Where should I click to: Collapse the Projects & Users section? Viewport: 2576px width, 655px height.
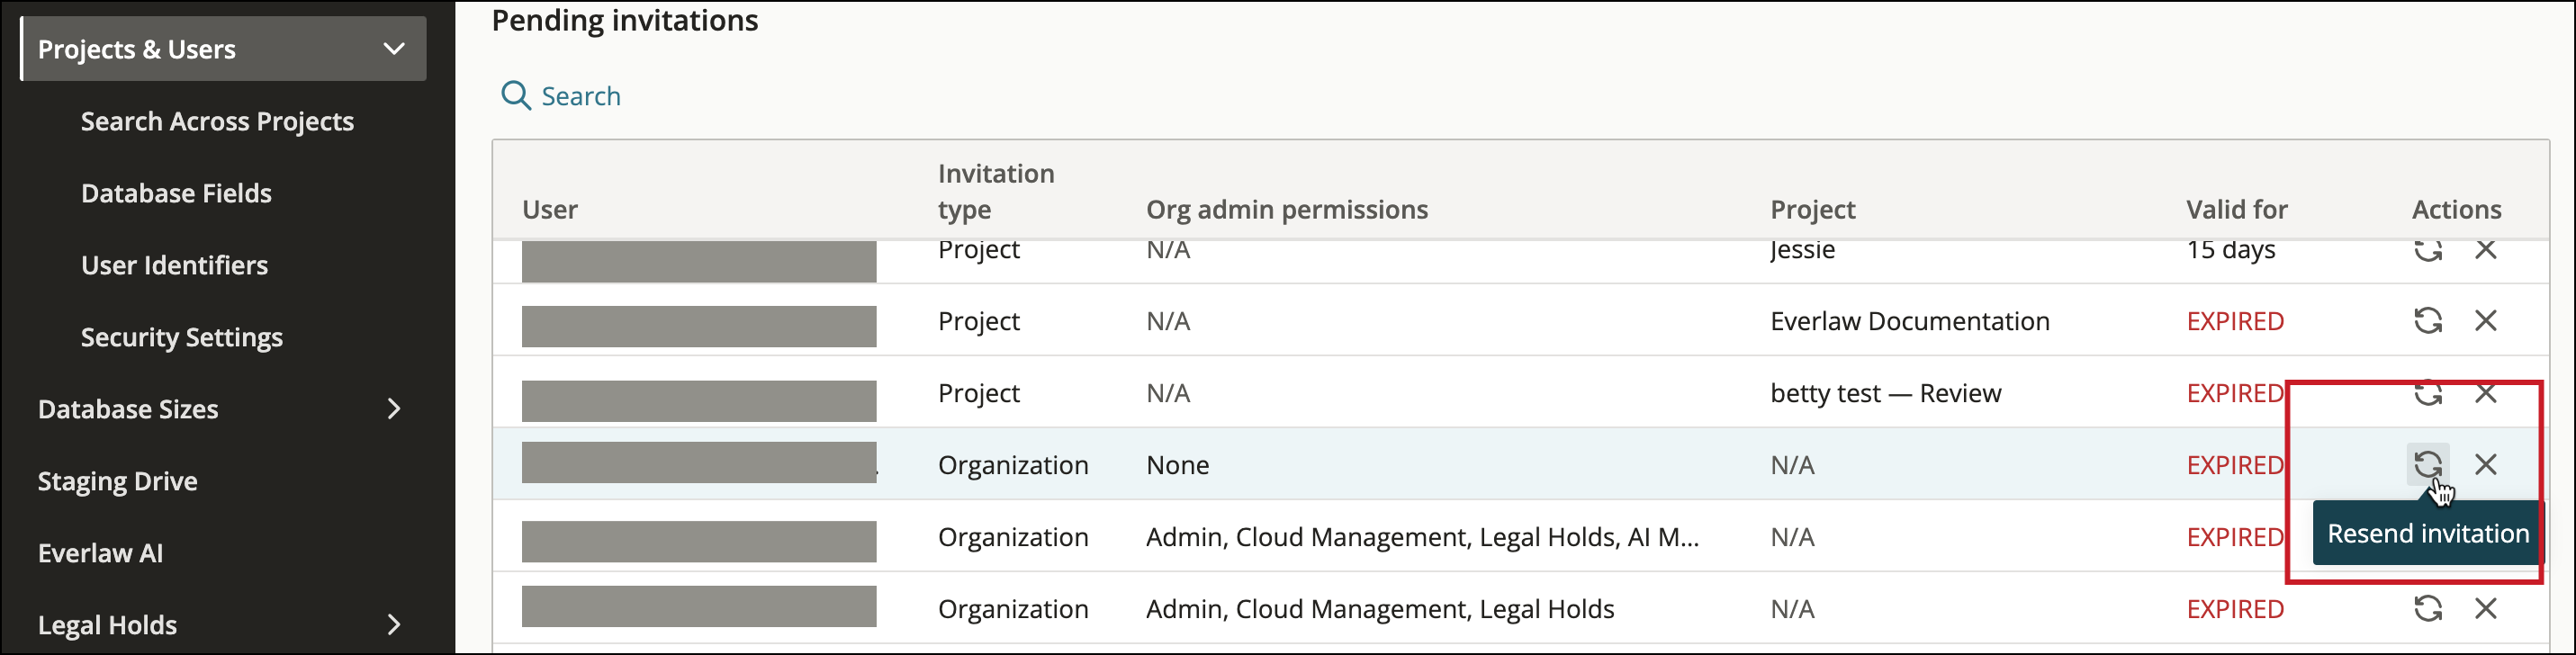click(x=394, y=49)
